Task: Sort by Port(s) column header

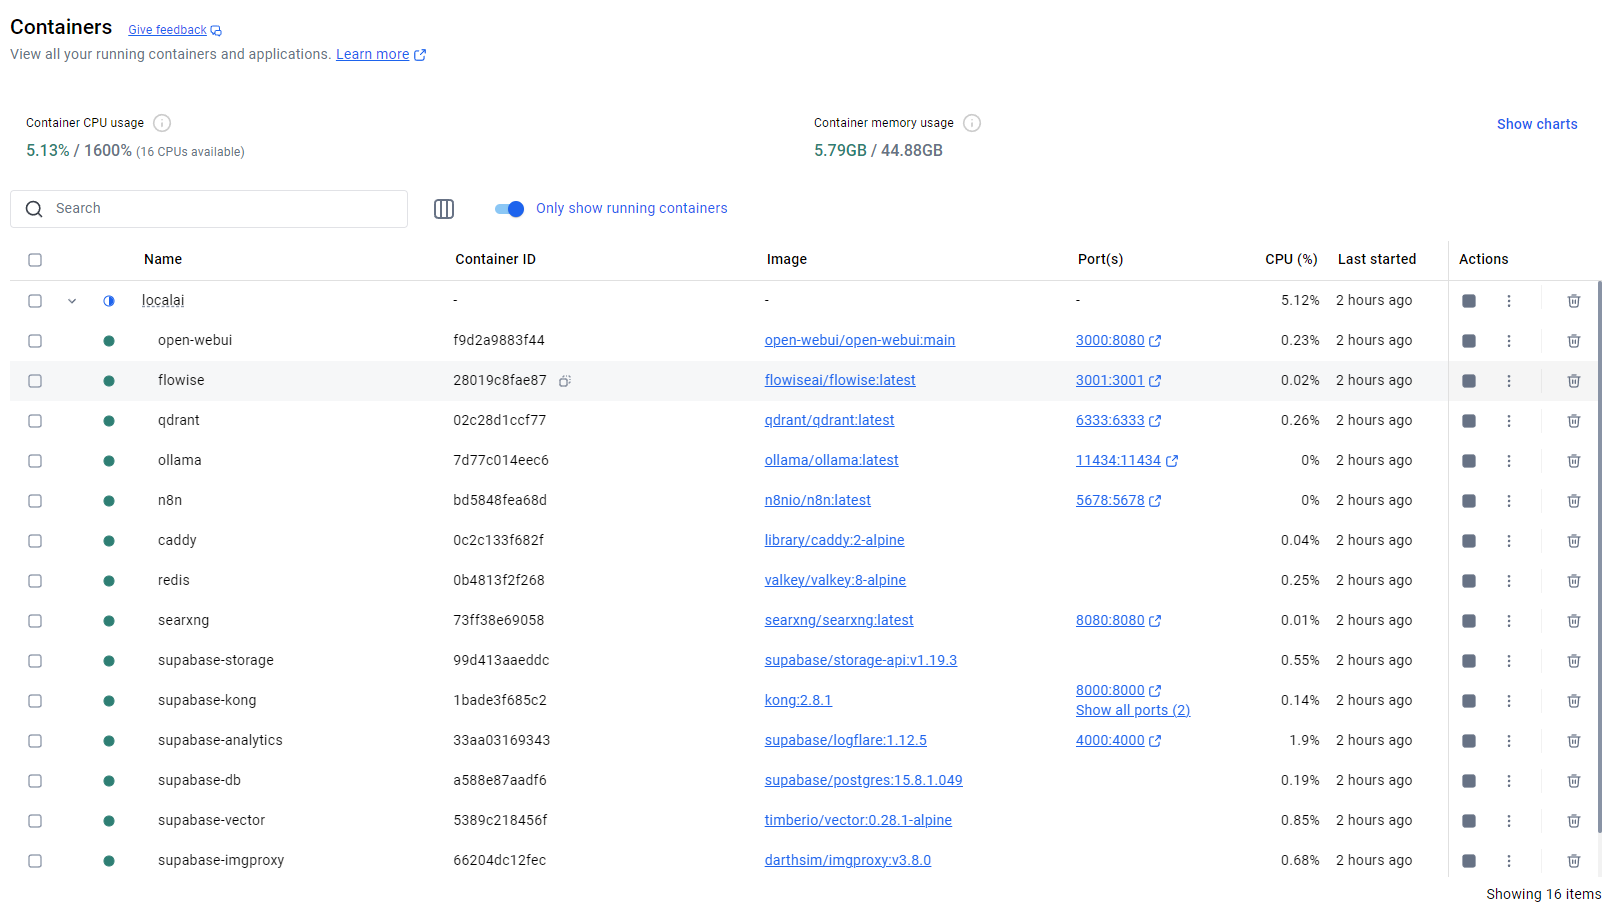Action: (1100, 259)
